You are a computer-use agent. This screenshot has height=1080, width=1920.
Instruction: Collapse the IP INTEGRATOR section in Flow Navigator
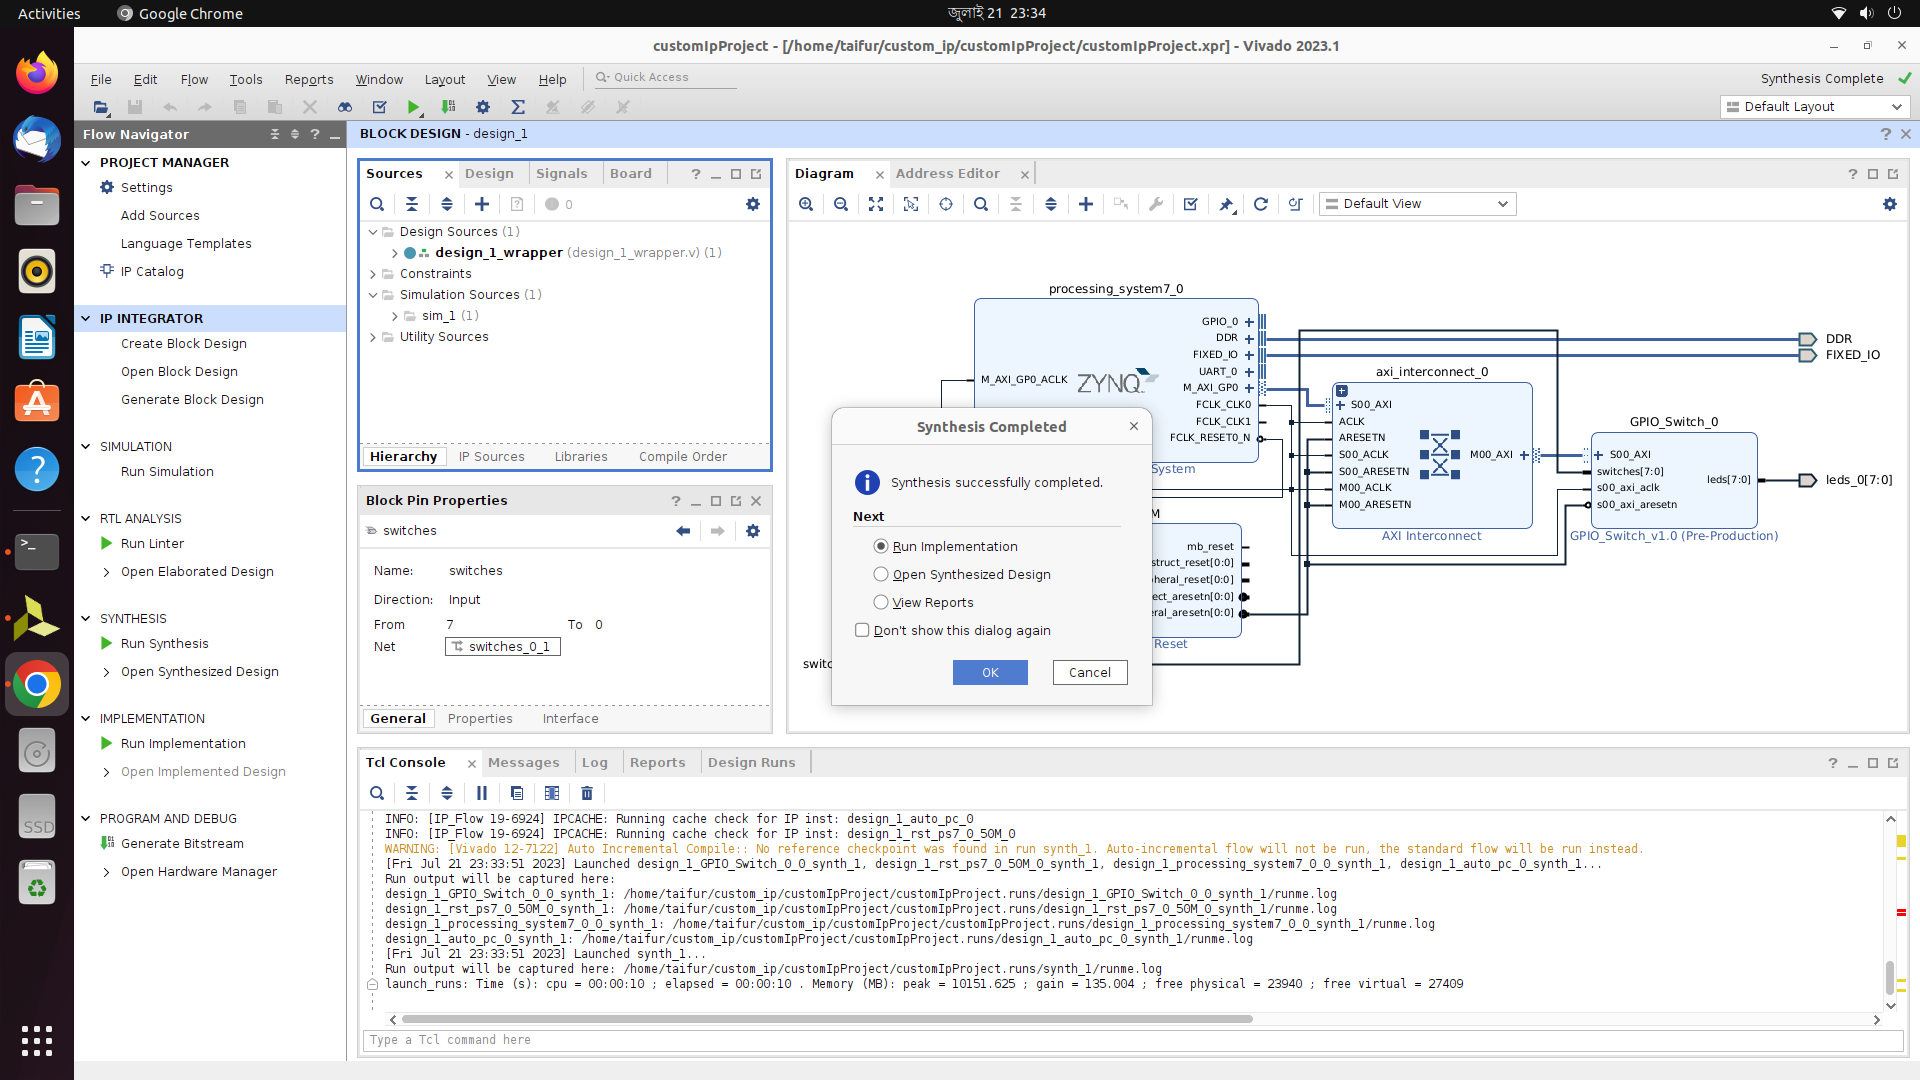86,318
